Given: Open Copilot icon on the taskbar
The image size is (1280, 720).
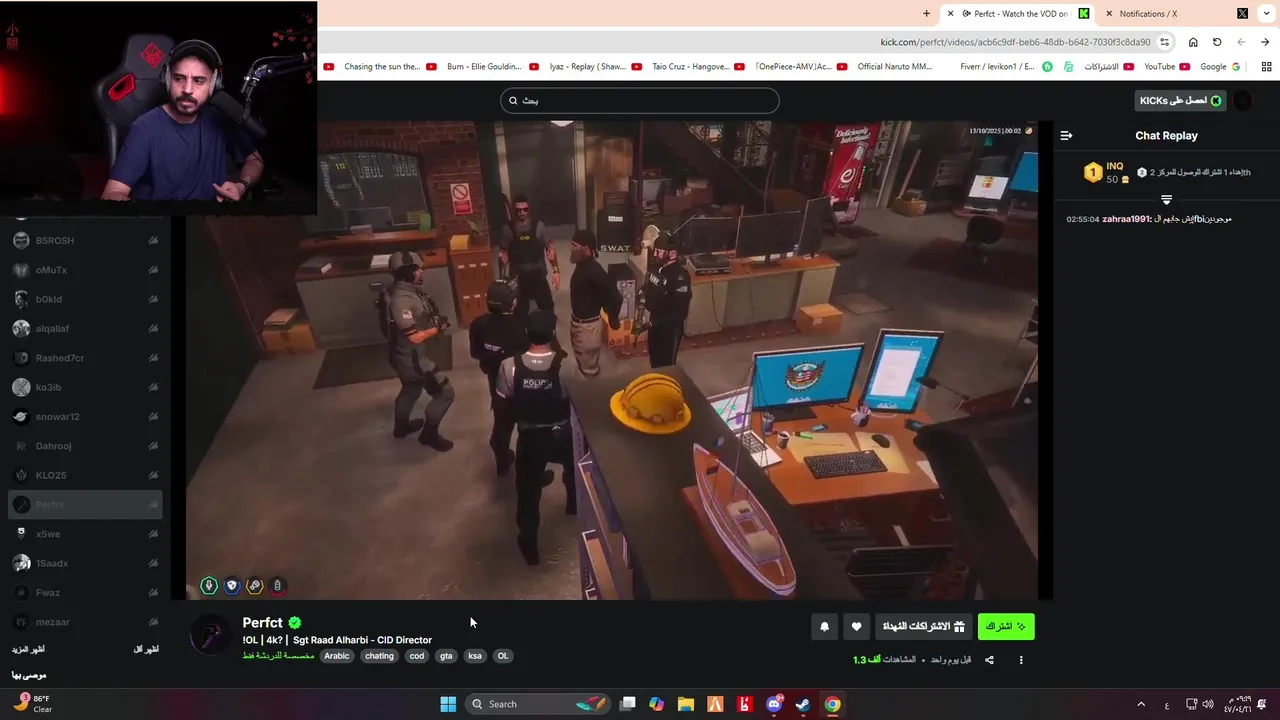Looking at the screenshot, I should click(x=656, y=704).
